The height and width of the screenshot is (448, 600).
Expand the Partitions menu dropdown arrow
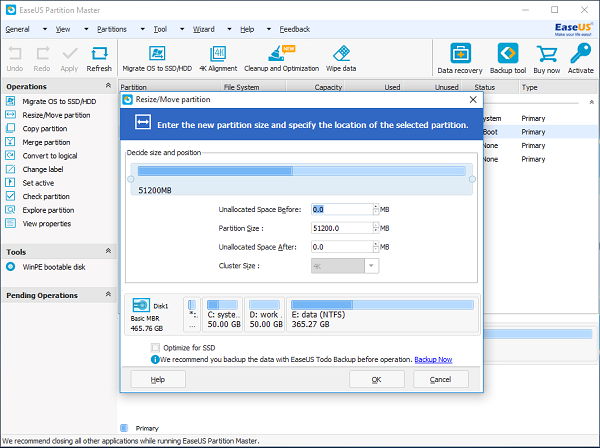pyautogui.click(x=143, y=29)
